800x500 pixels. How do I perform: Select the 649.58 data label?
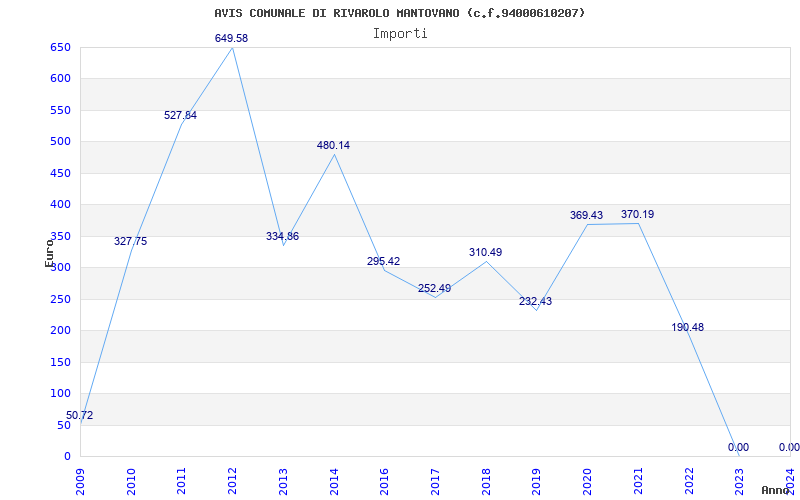(x=231, y=38)
